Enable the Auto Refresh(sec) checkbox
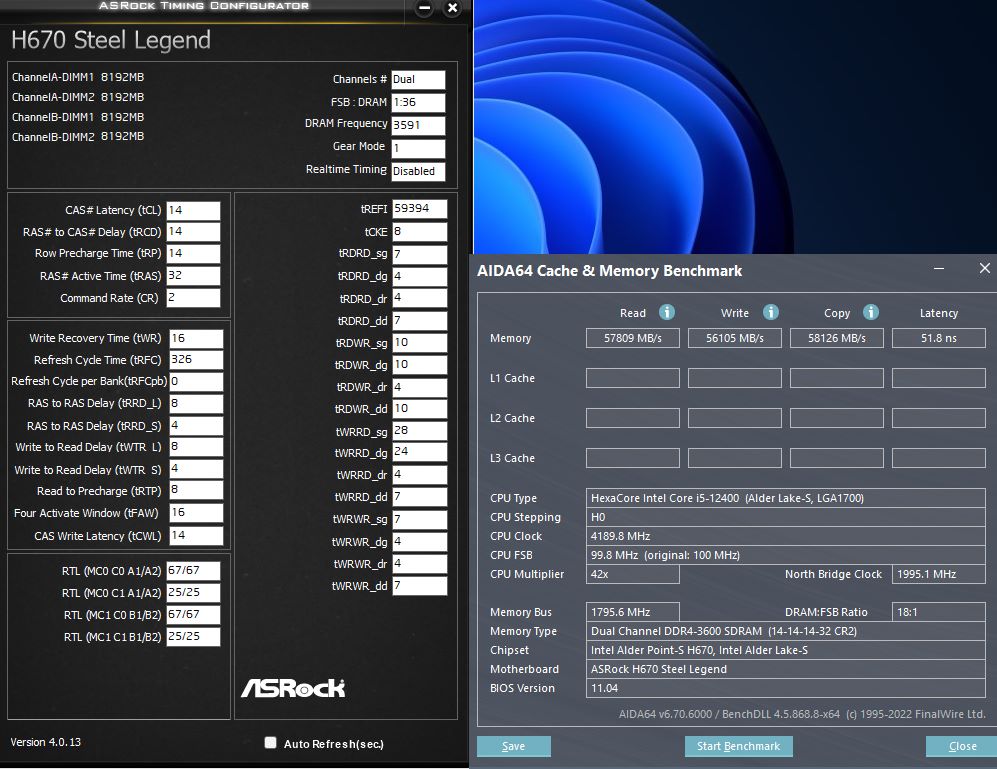 [x=270, y=743]
